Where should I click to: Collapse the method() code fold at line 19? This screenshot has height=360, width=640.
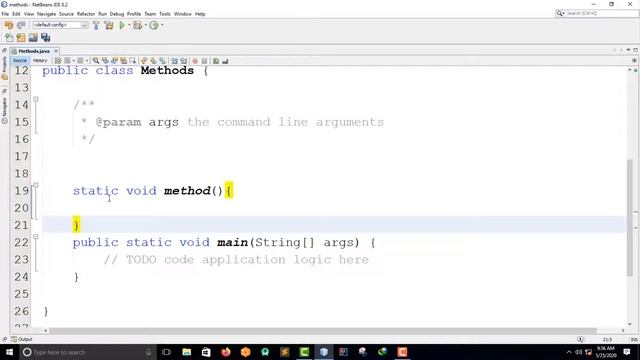coord(36,185)
